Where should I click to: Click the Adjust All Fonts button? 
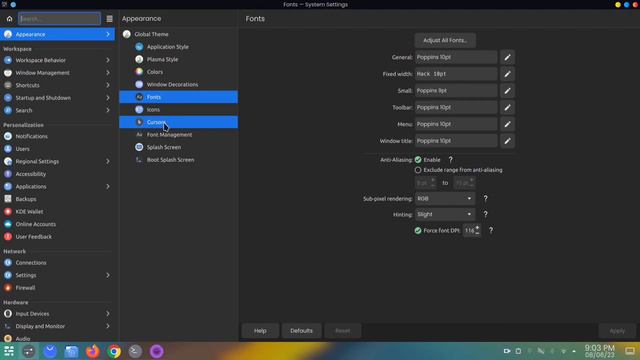[x=445, y=40]
